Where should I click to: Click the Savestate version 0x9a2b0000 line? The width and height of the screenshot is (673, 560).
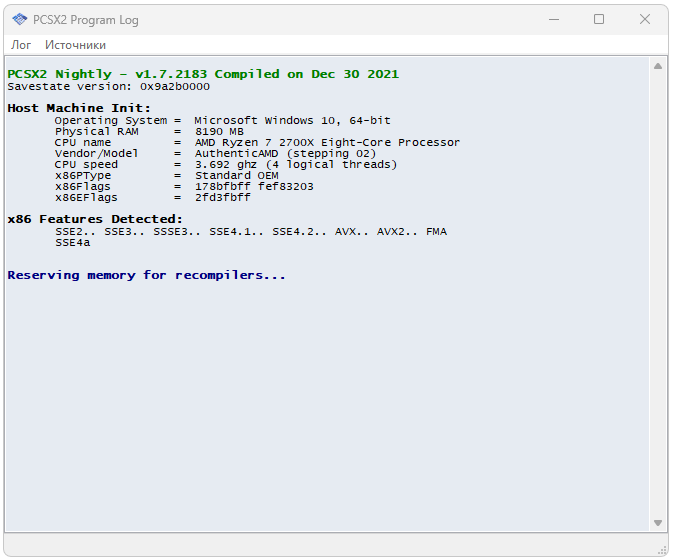click(109, 86)
